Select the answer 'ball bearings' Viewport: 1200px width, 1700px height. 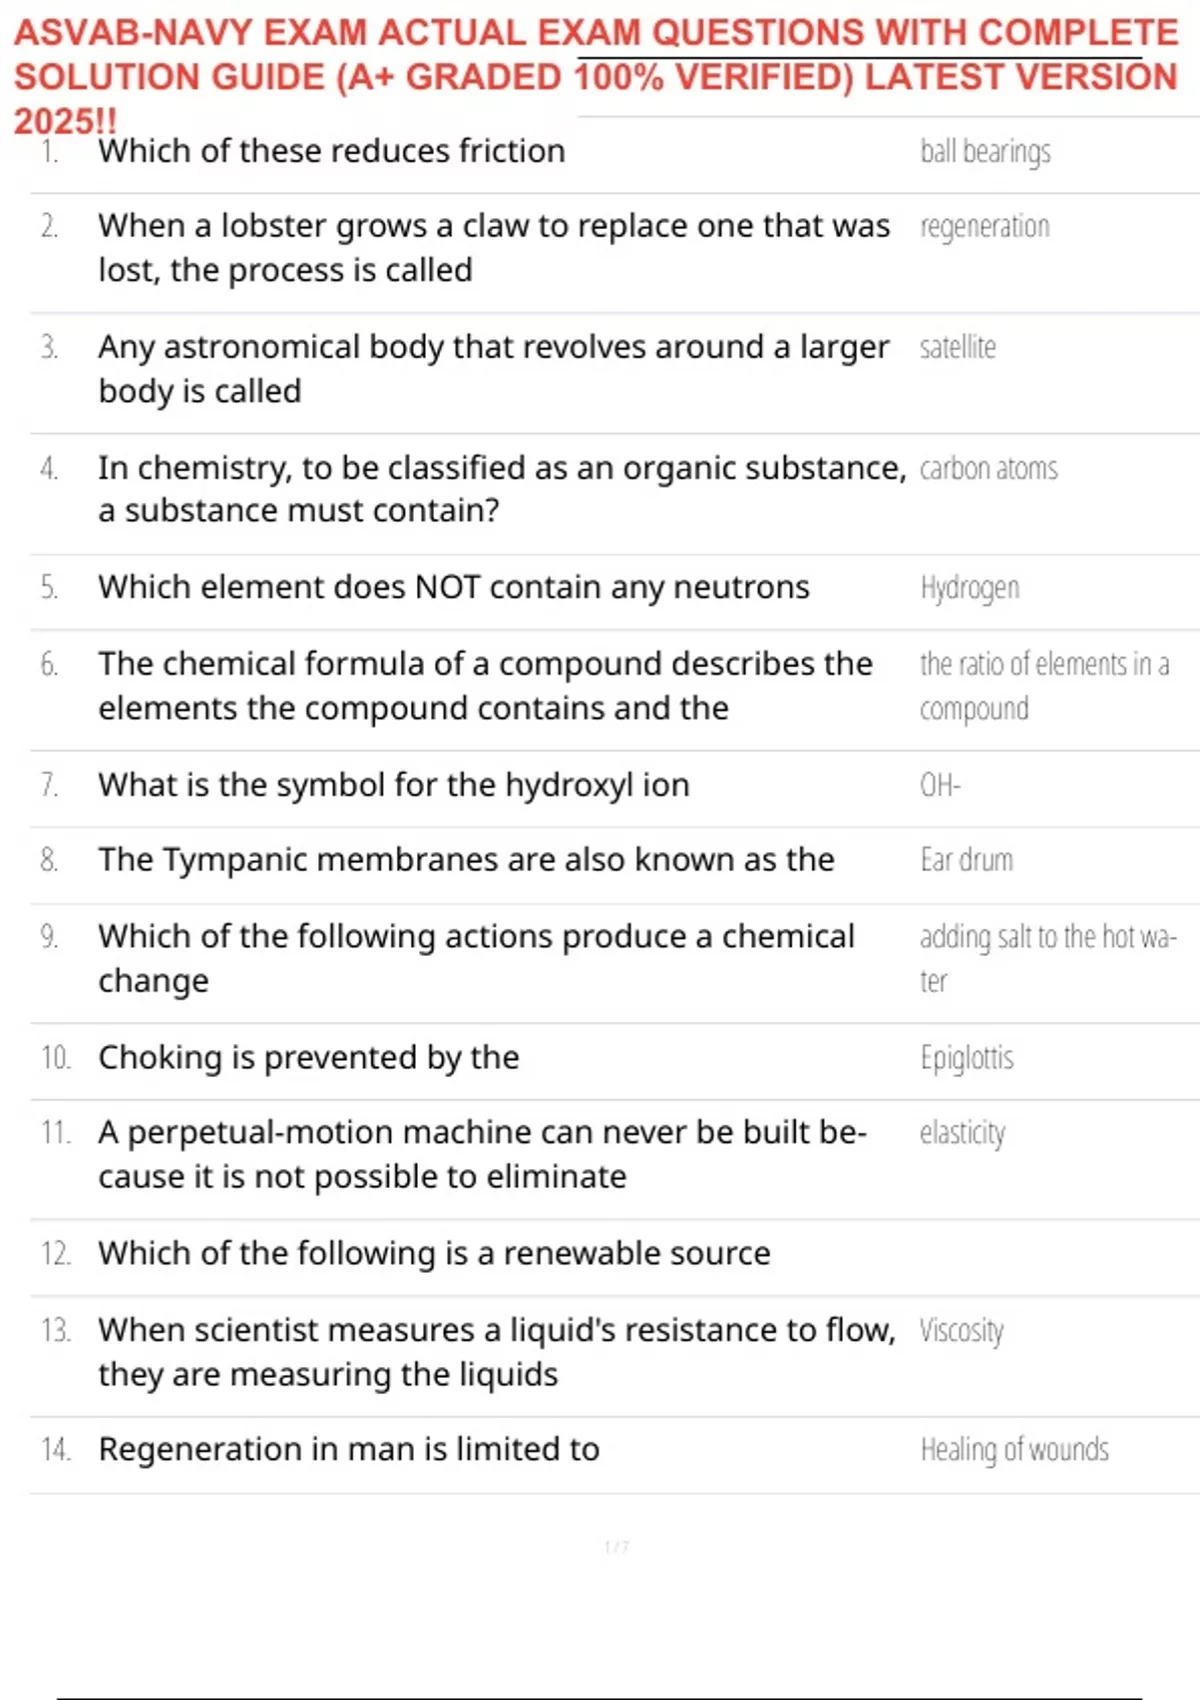coord(985,152)
